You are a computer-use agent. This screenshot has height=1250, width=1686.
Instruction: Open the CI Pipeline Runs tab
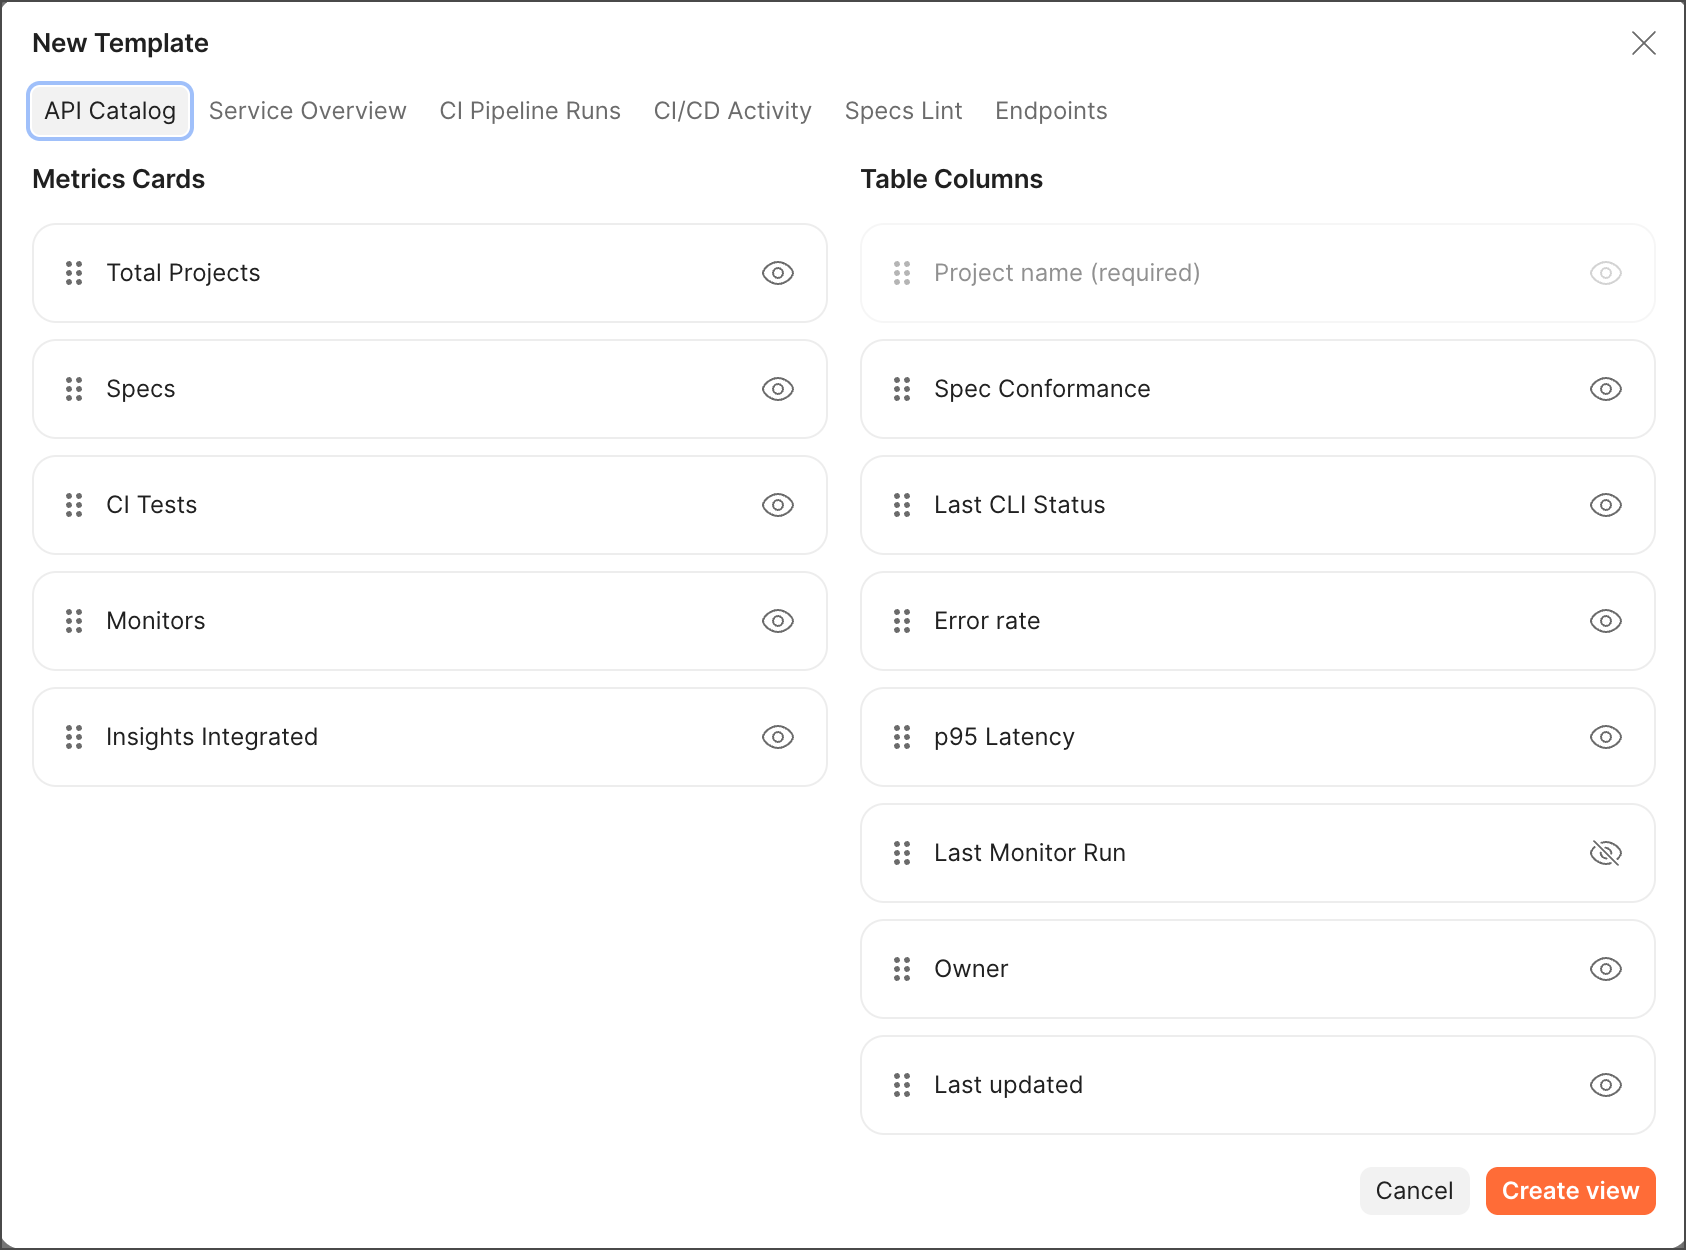click(530, 111)
